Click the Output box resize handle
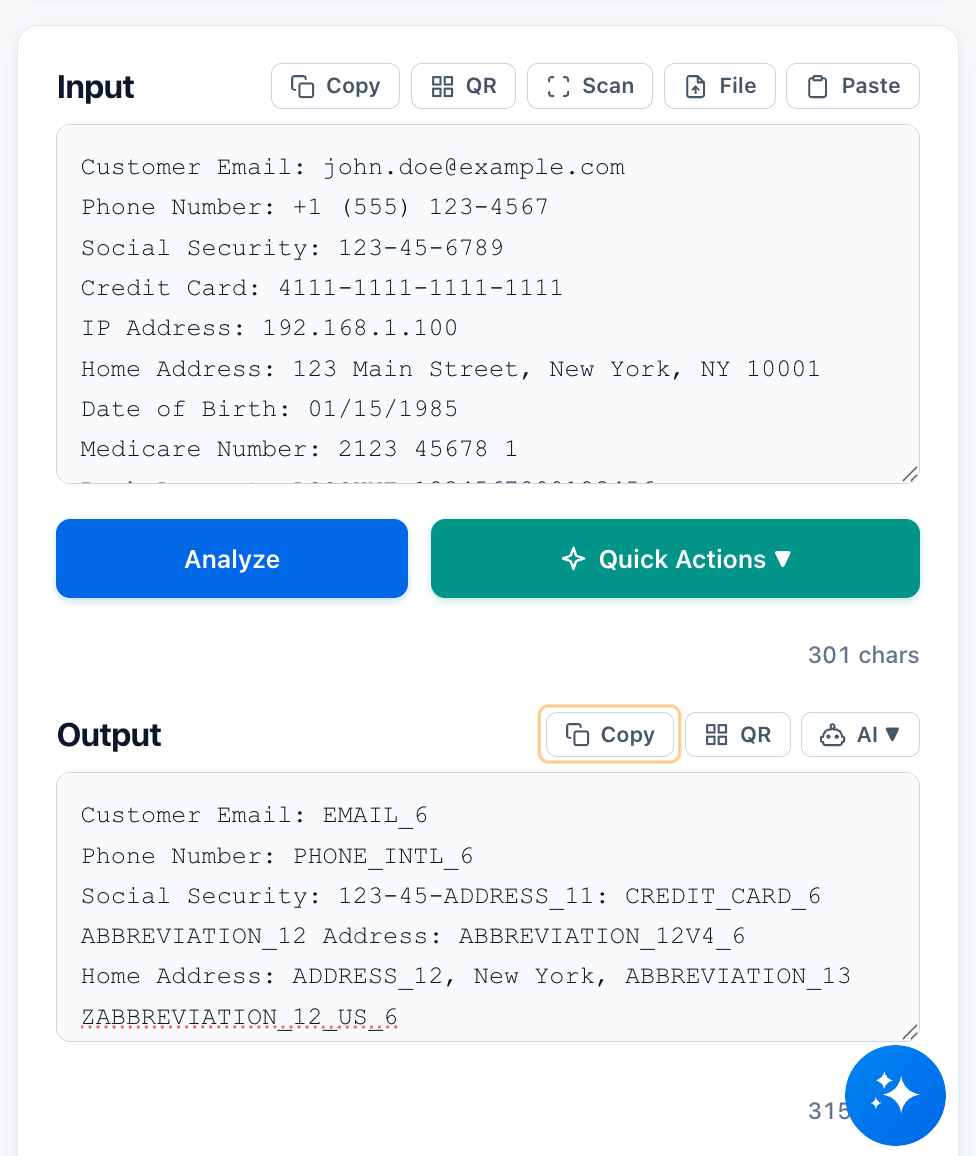The height and width of the screenshot is (1156, 976). (x=909, y=1033)
